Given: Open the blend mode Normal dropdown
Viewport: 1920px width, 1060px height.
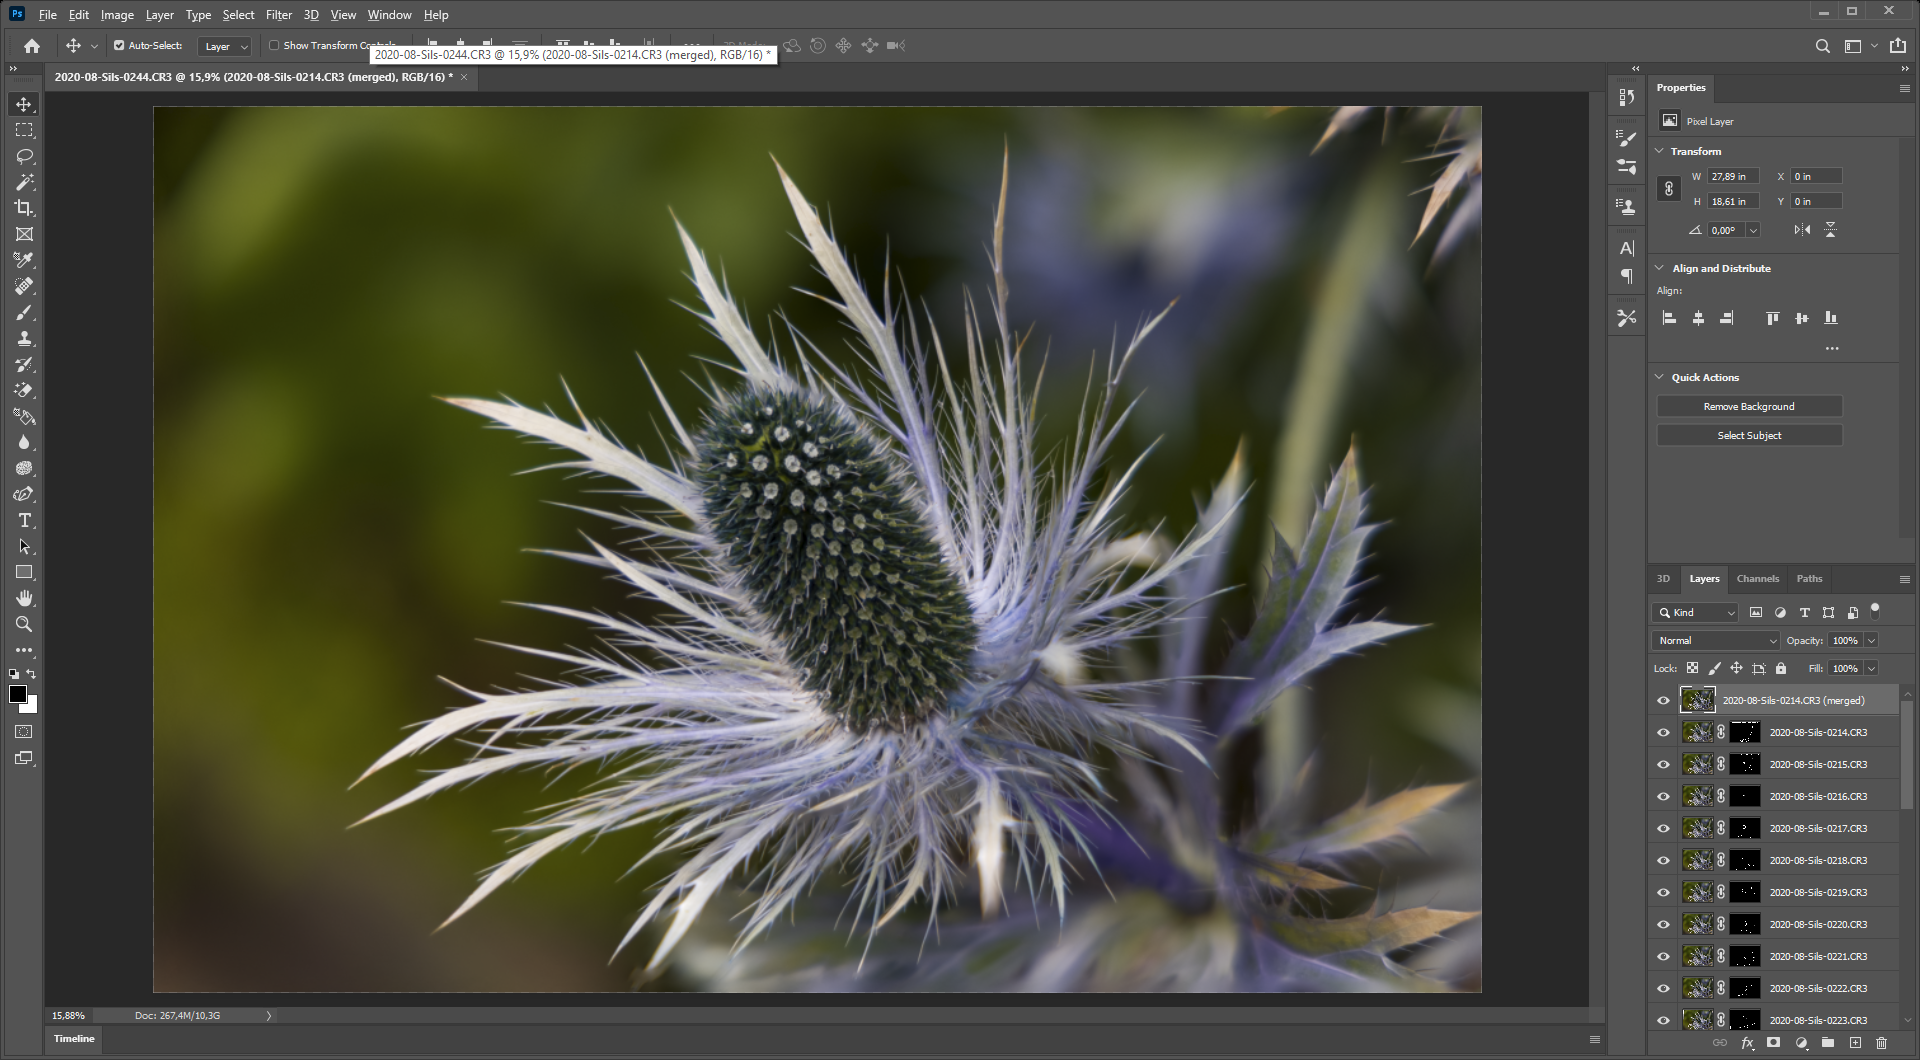Looking at the screenshot, I should 1716,641.
